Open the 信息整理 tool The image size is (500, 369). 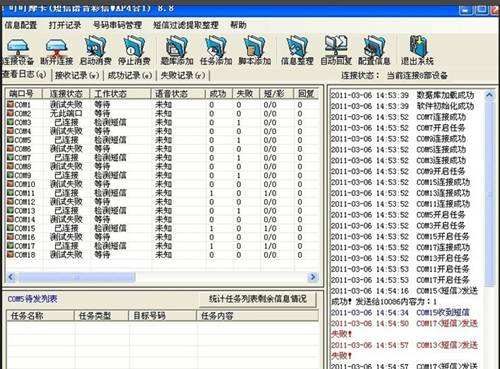tap(297, 51)
